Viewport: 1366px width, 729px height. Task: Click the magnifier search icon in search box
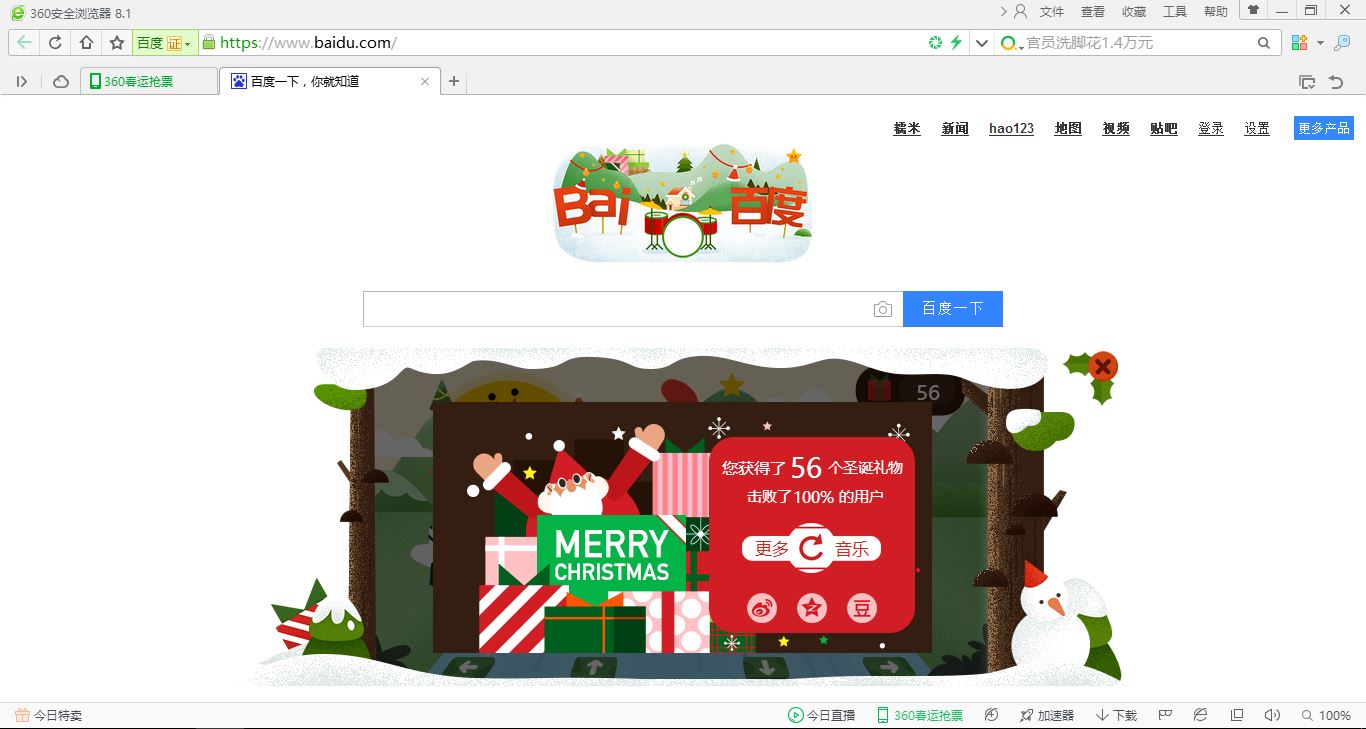pyautogui.click(x=1264, y=43)
